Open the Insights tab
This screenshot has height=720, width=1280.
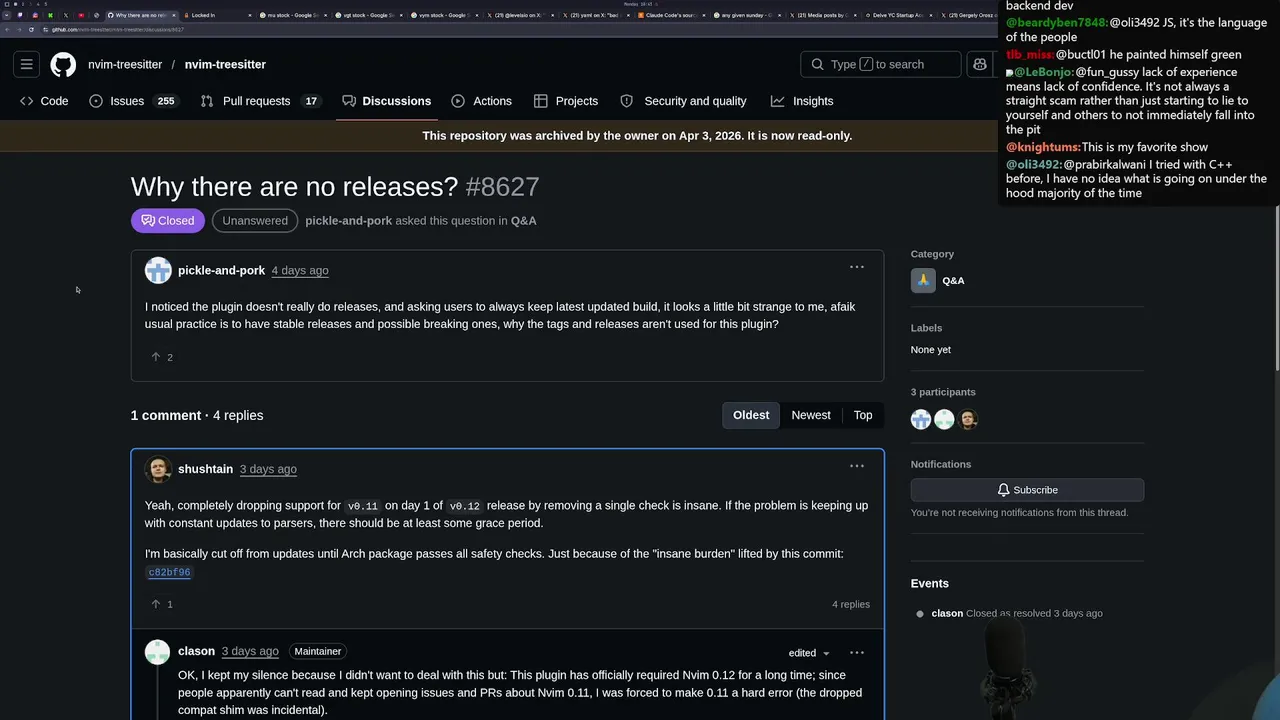tap(802, 101)
